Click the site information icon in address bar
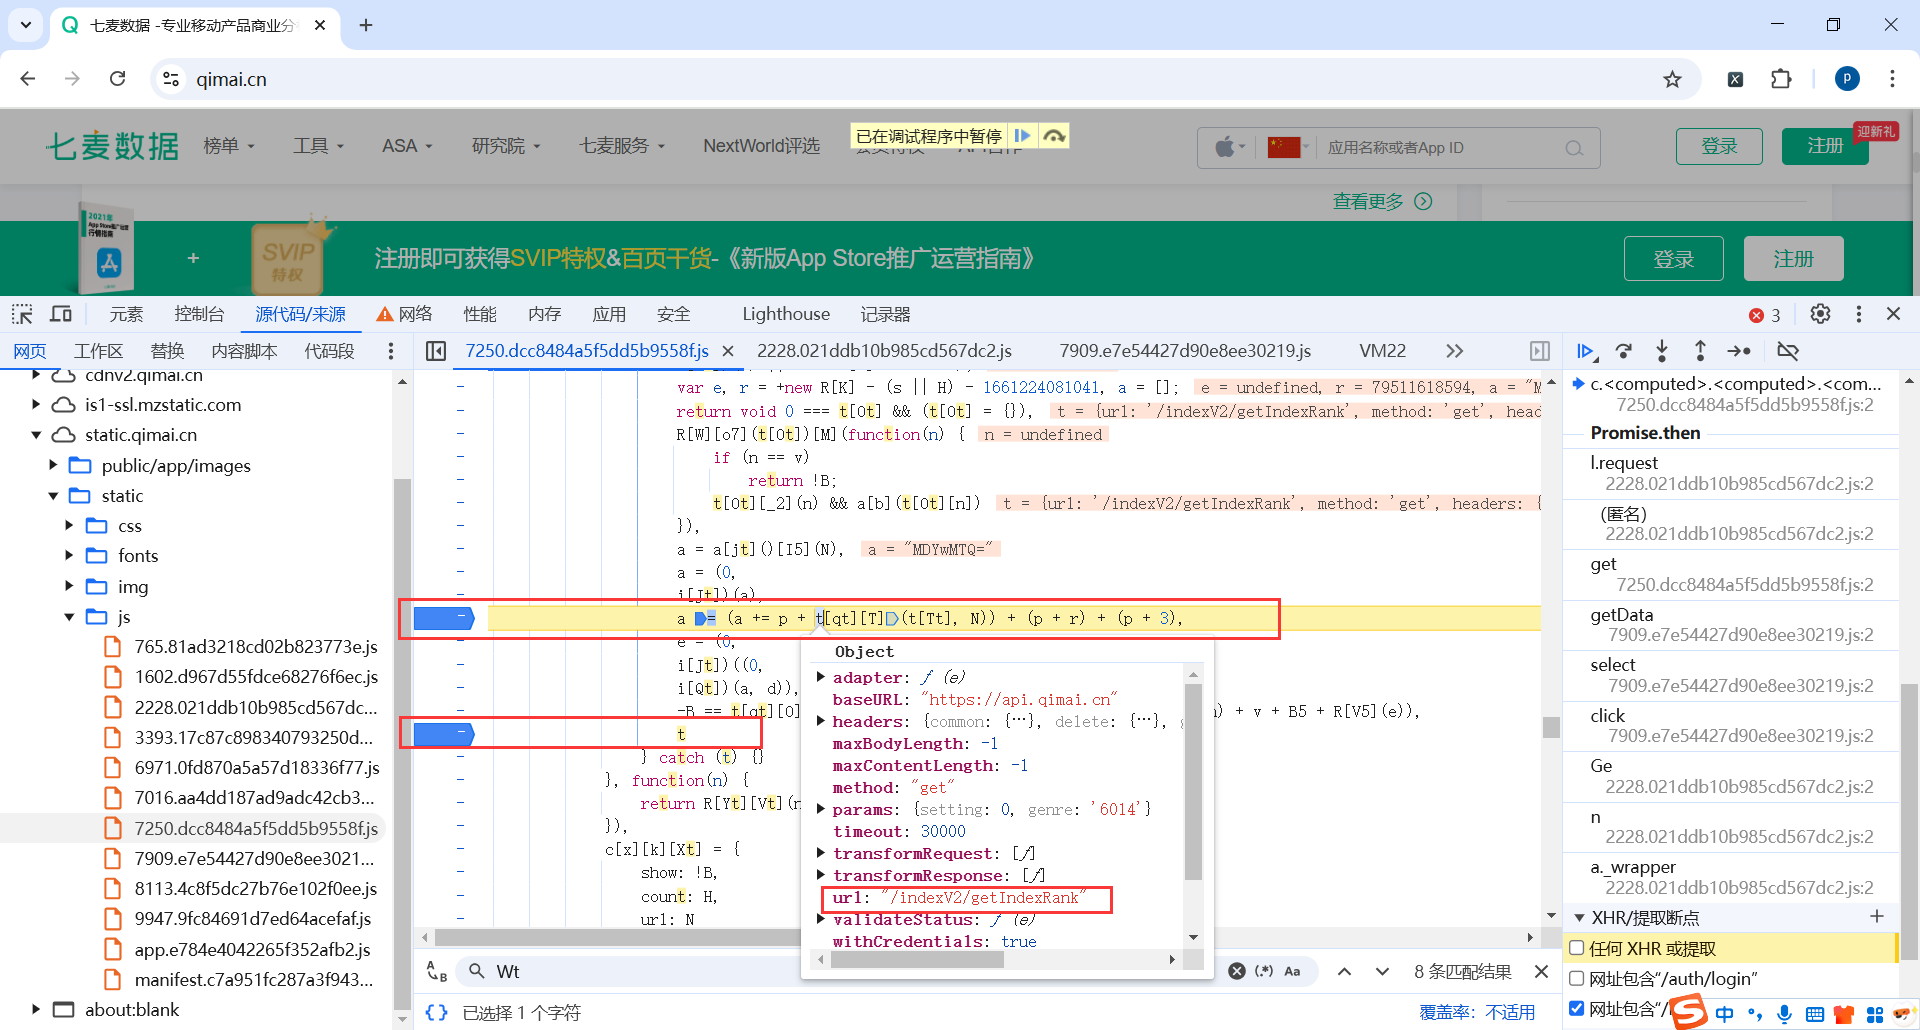1920x1030 pixels. click(x=171, y=79)
